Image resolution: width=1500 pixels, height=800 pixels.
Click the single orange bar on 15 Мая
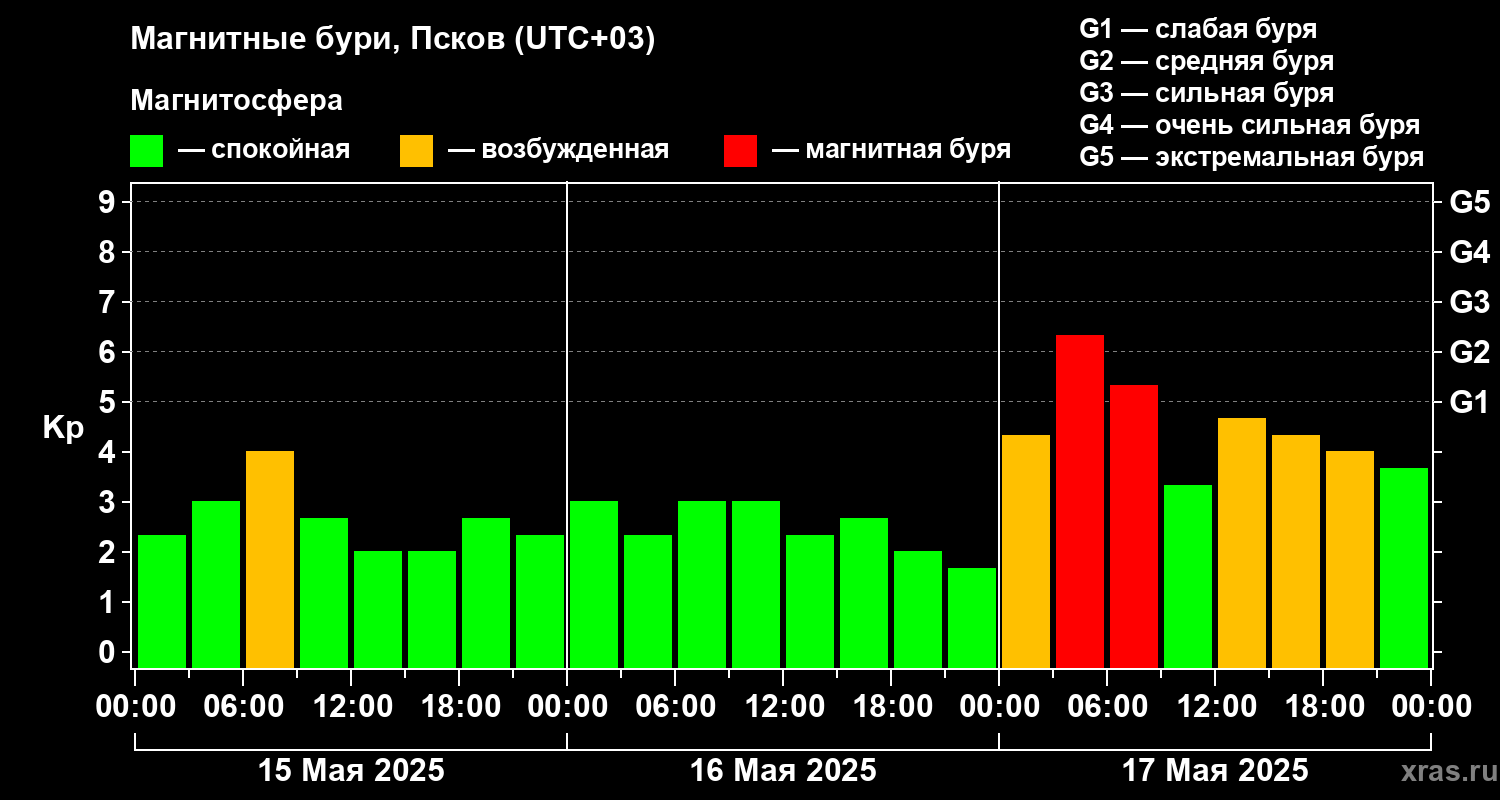tap(270, 559)
